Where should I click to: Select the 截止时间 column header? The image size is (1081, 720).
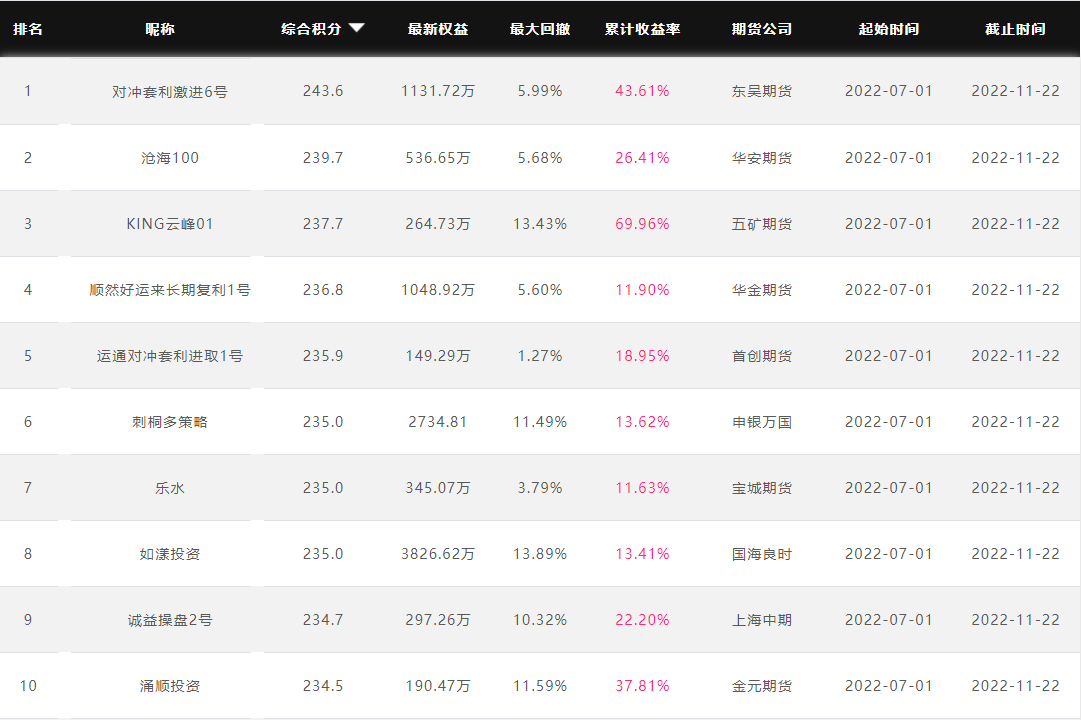coord(1016,29)
